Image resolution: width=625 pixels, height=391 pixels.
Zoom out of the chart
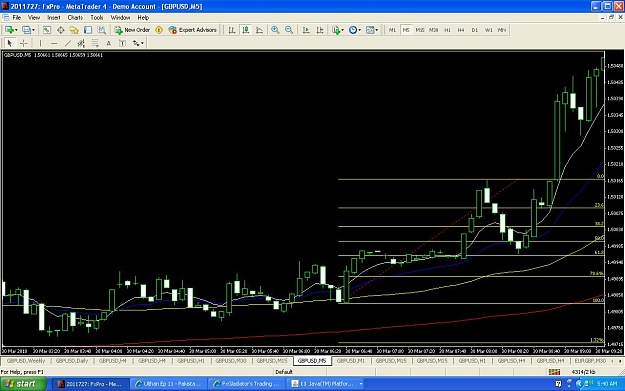point(289,30)
